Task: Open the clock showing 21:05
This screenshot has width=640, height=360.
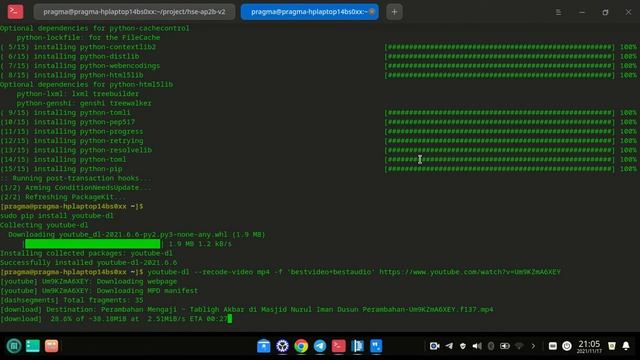Action: coord(589,346)
